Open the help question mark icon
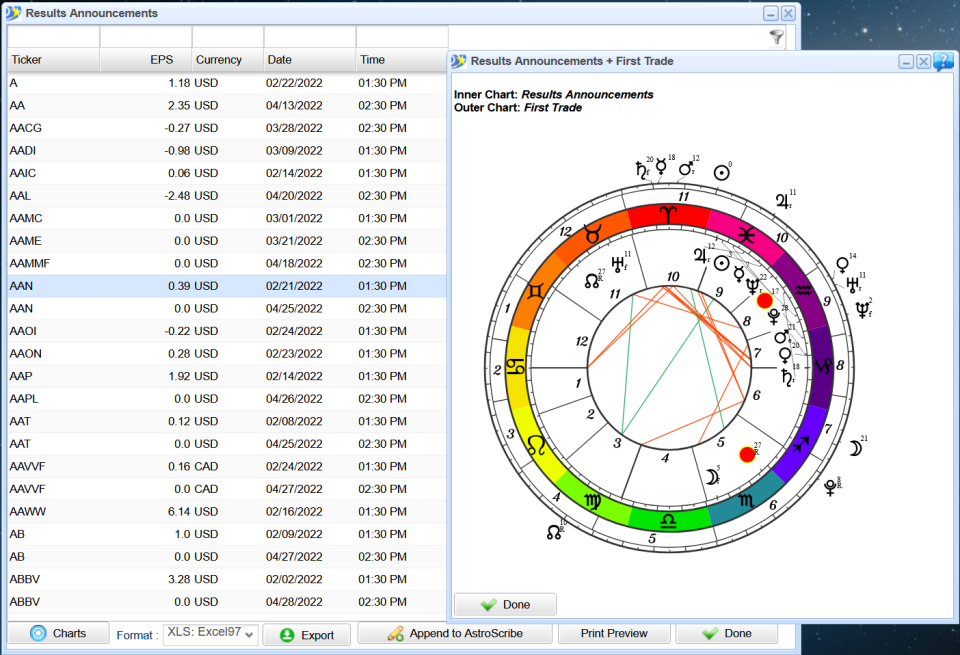The image size is (960, 655). (943, 61)
